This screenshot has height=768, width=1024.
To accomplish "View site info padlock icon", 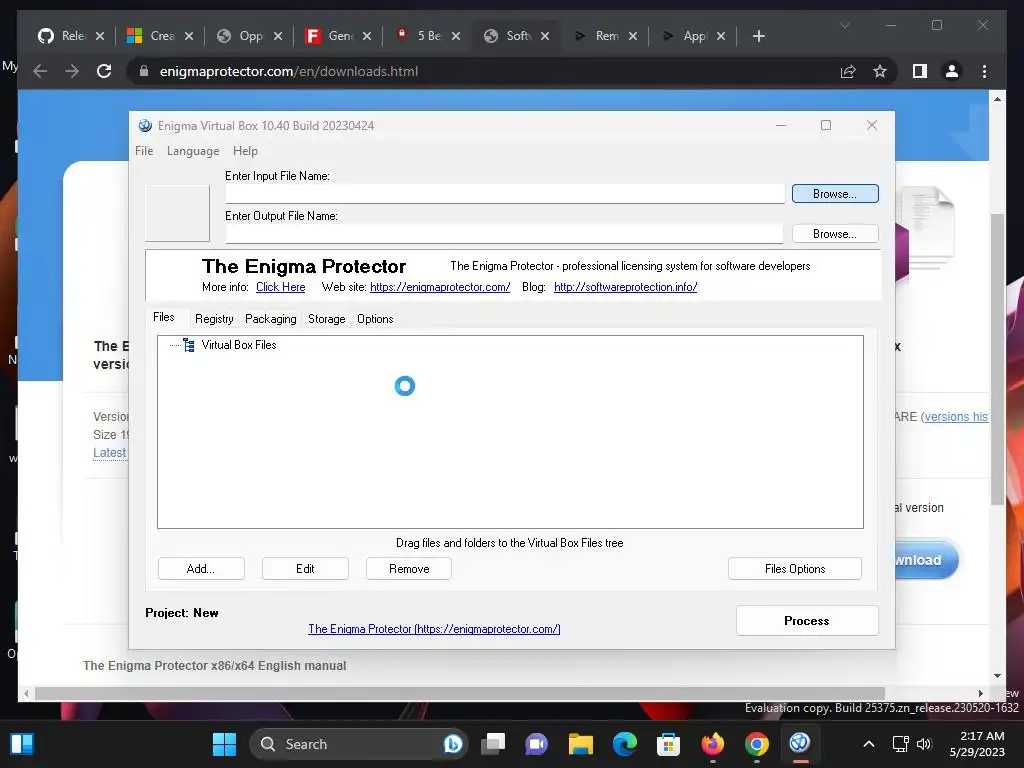I will tap(144, 71).
